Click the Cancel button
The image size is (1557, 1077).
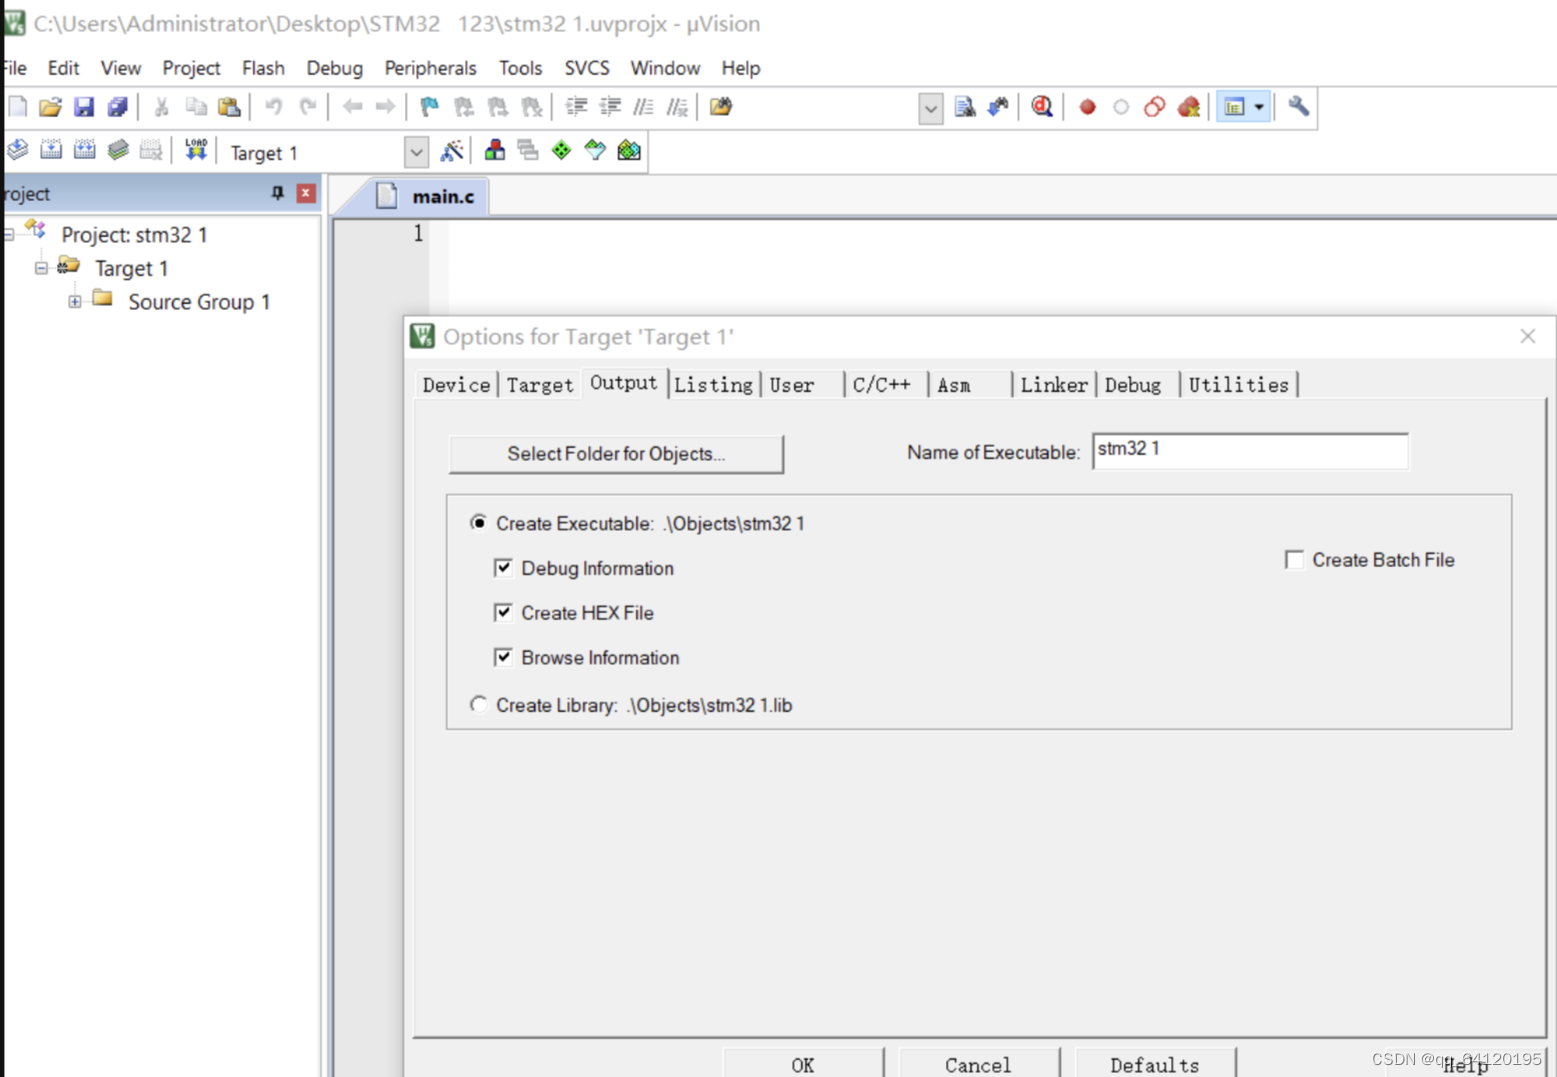[x=978, y=1064]
